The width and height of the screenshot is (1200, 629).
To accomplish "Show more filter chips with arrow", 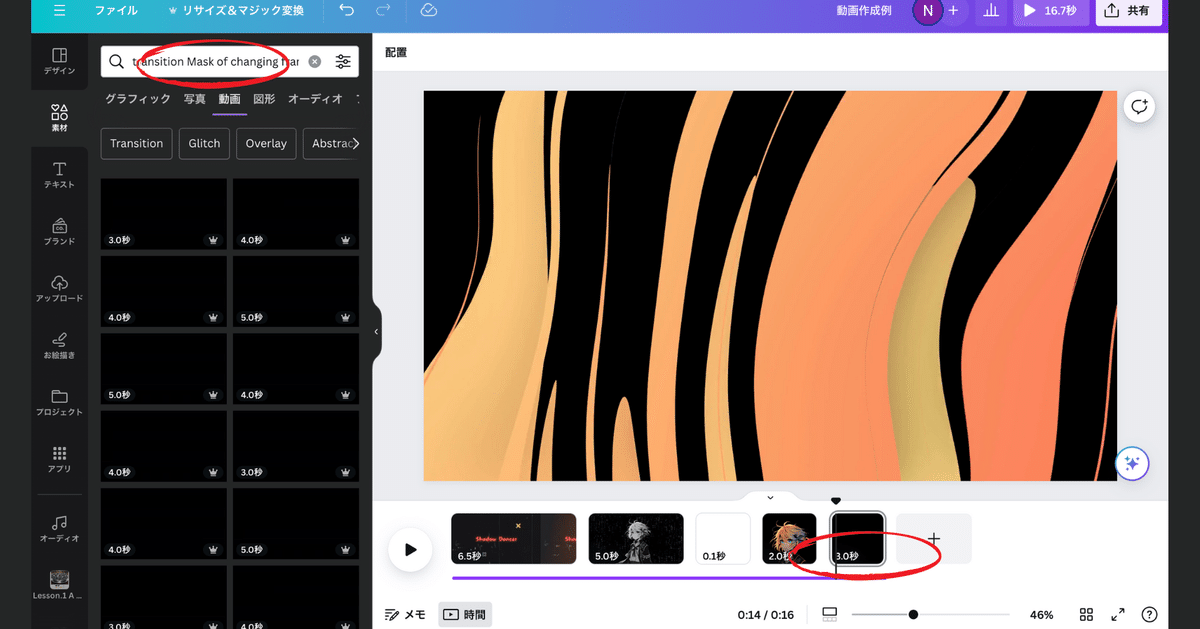I will tap(355, 143).
